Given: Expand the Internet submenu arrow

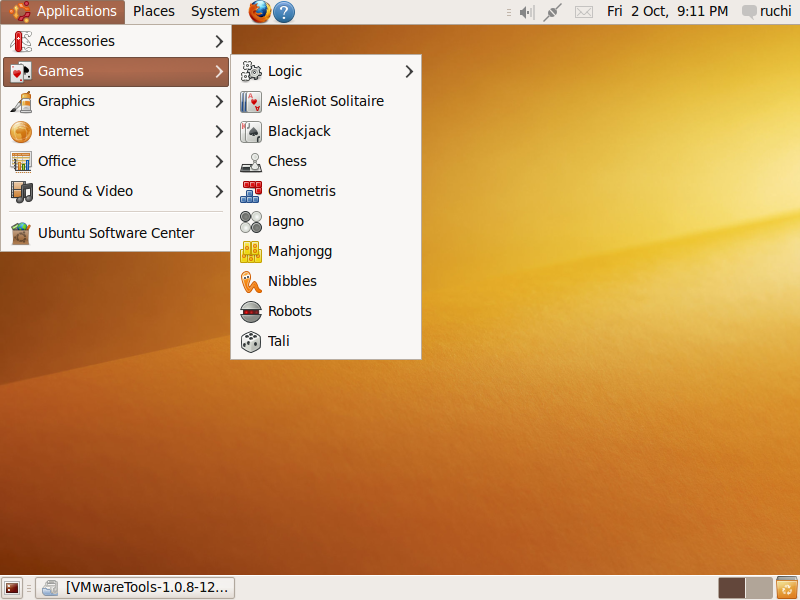Looking at the screenshot, I should tap(219, 132).
